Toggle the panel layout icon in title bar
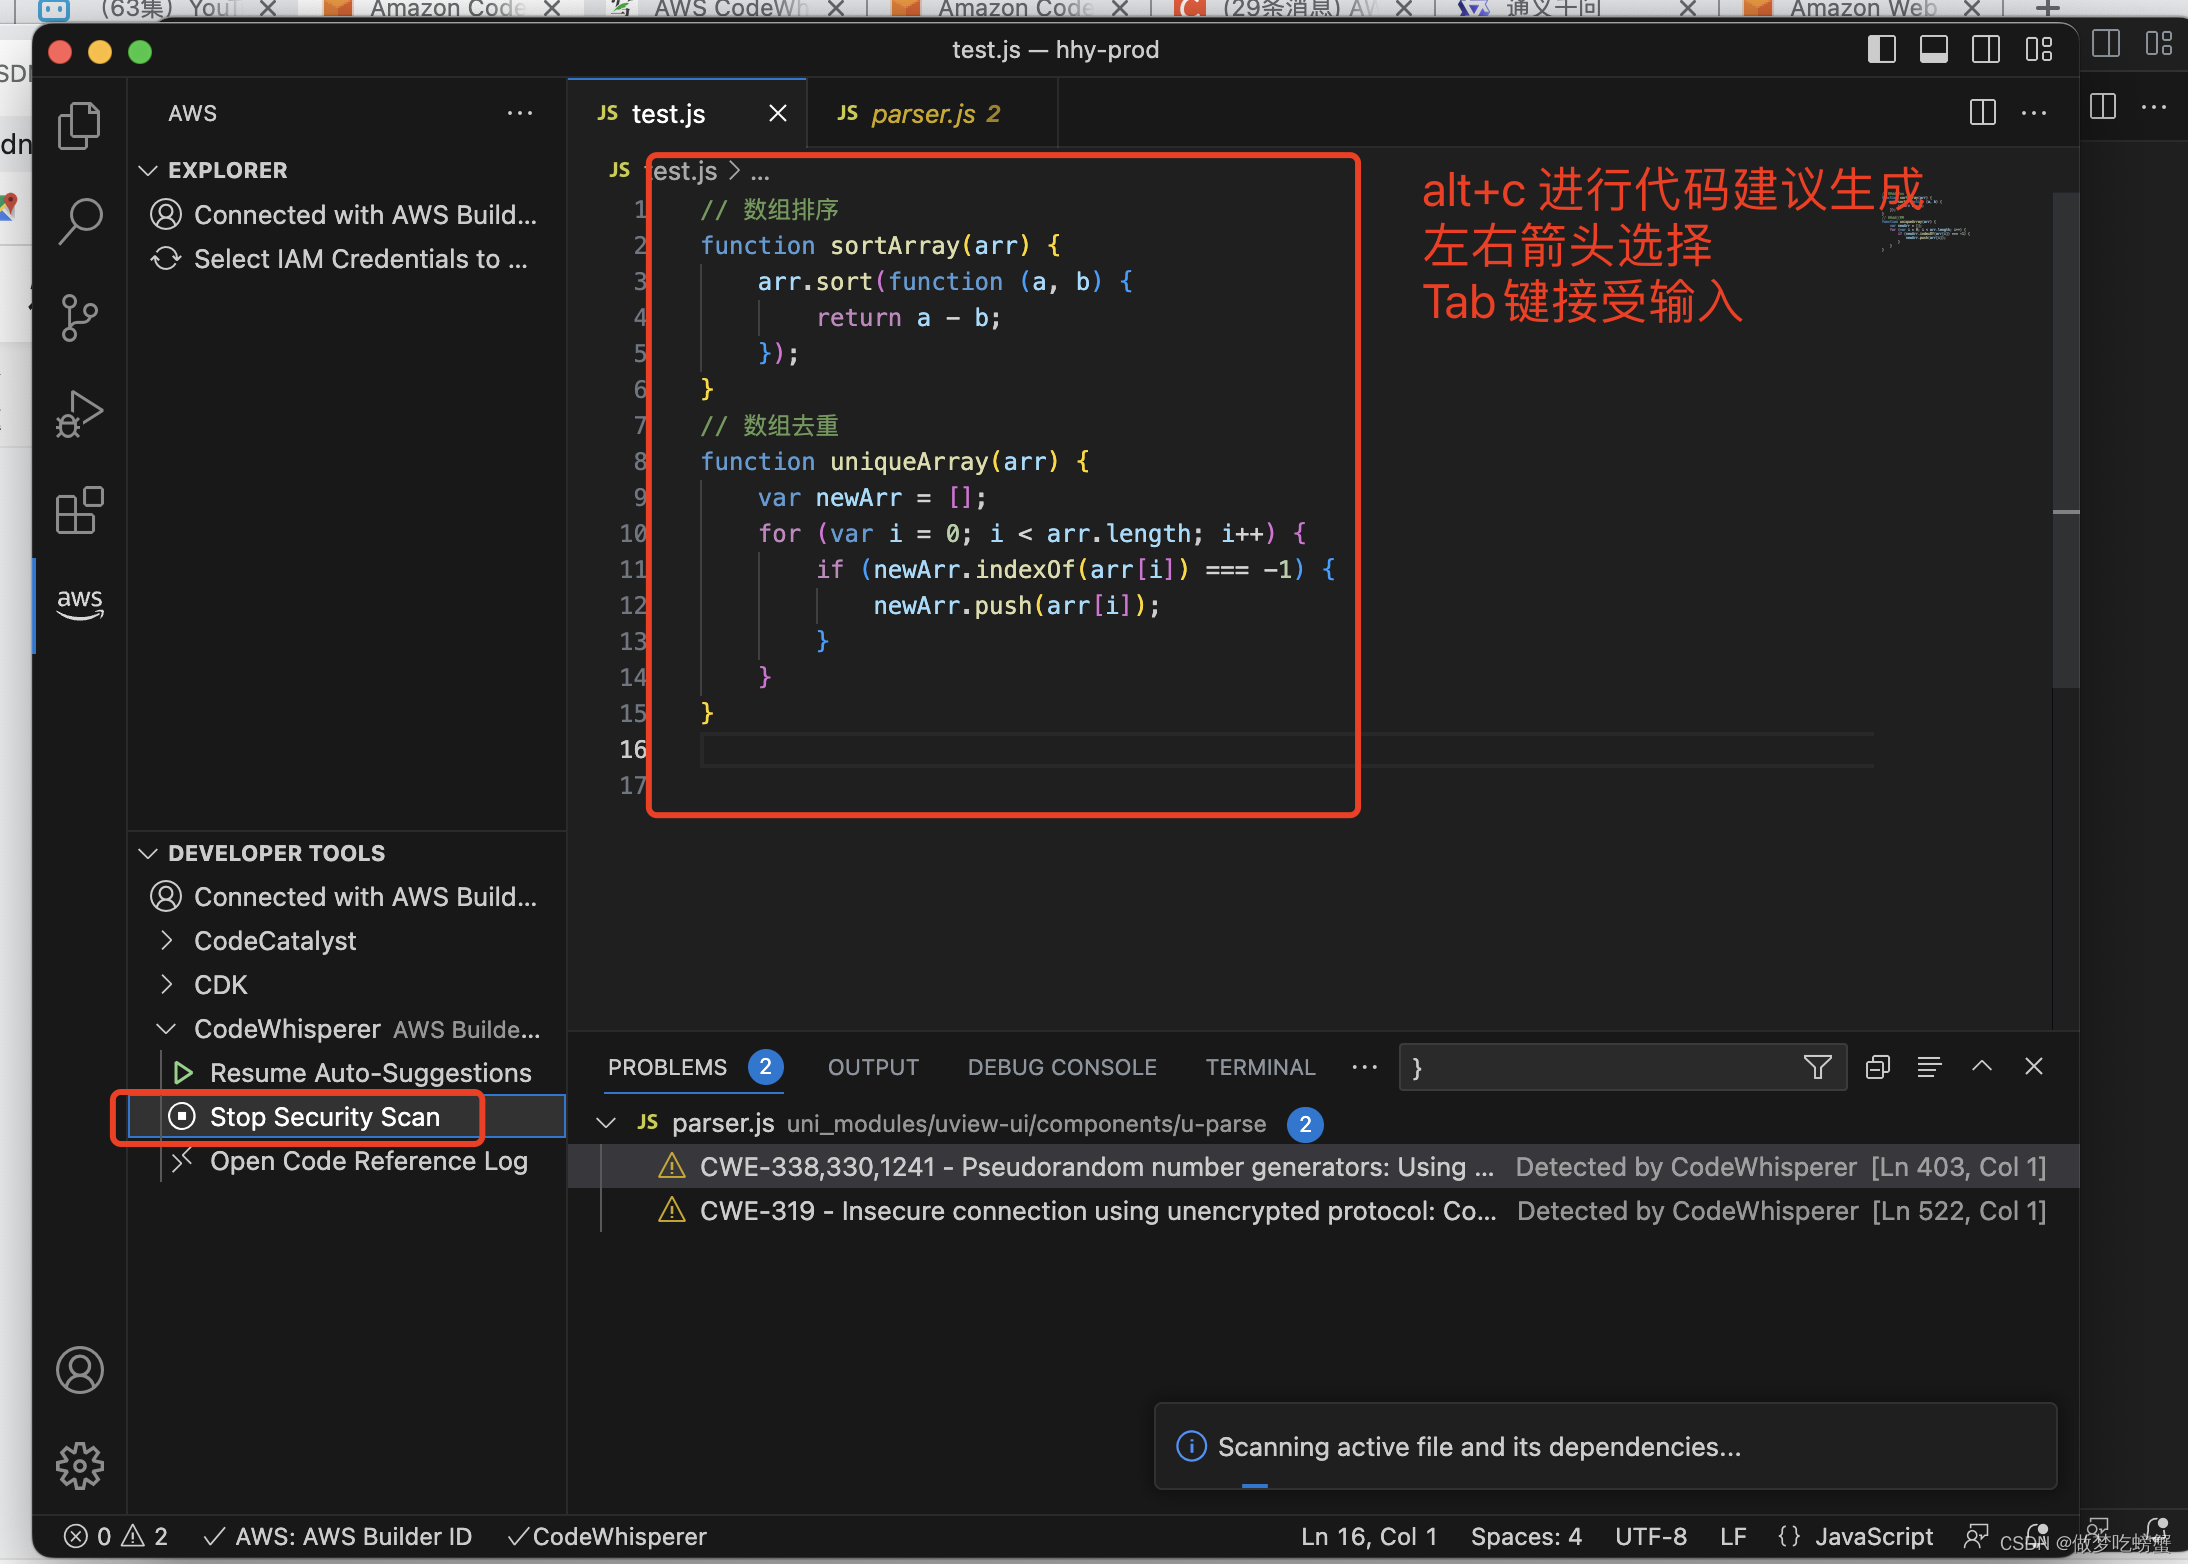 (1934, 48)
